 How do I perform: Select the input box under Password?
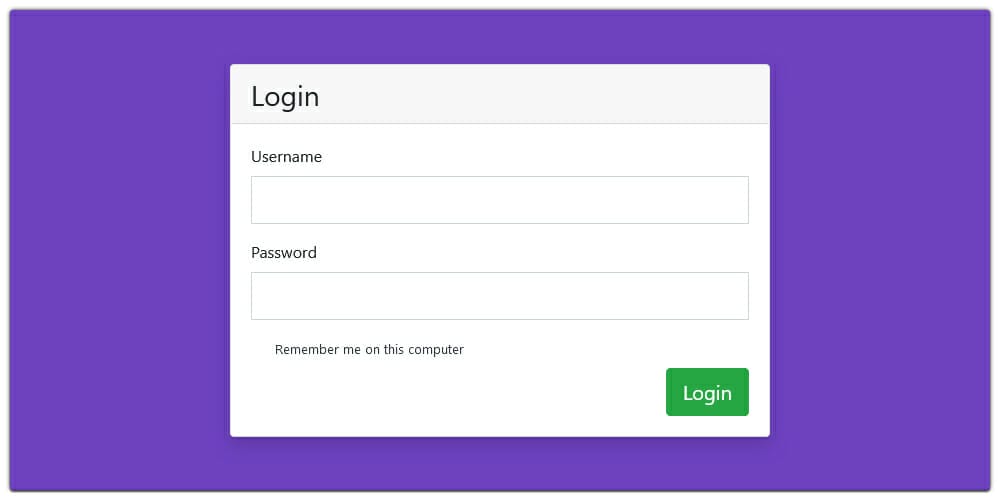(x=499, y=296)
